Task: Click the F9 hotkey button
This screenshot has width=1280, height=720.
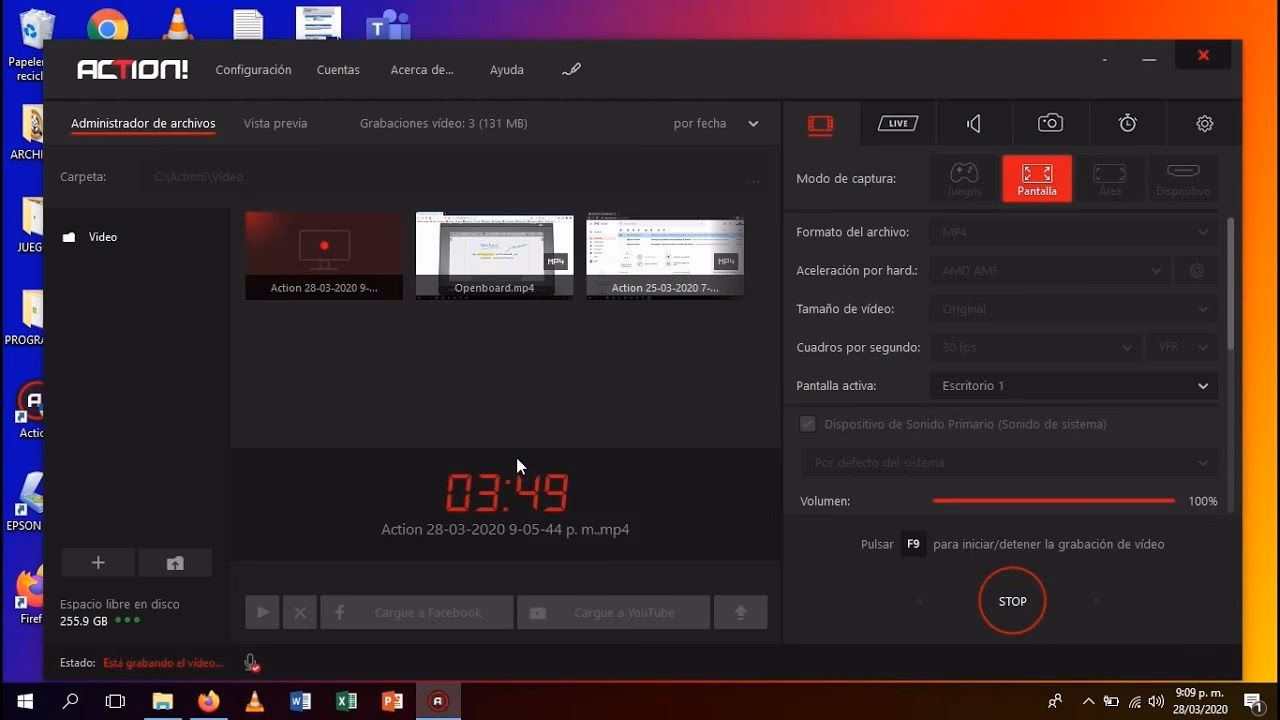Action: click(x=913, y=544)
